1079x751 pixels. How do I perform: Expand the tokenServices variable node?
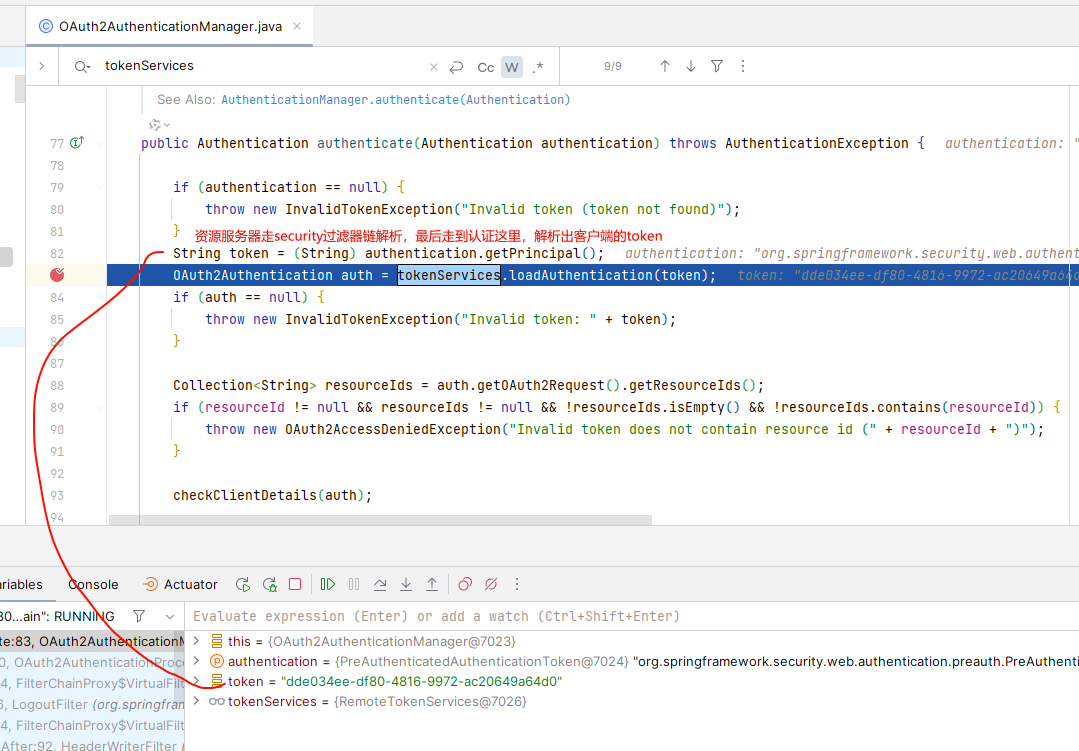(x=197, y=701)
